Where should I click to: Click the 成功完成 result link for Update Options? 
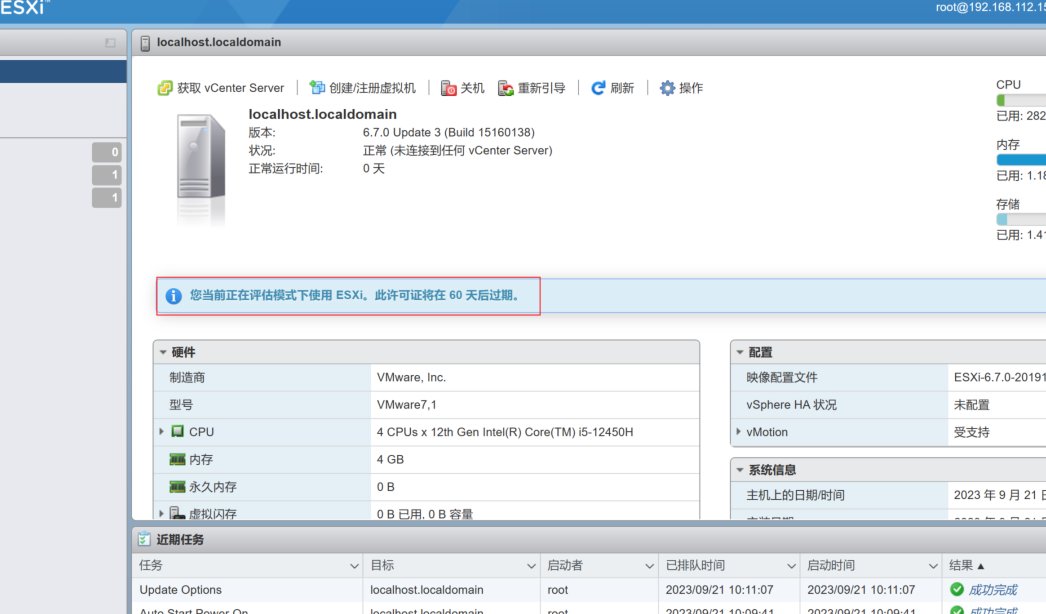[993, 589]
